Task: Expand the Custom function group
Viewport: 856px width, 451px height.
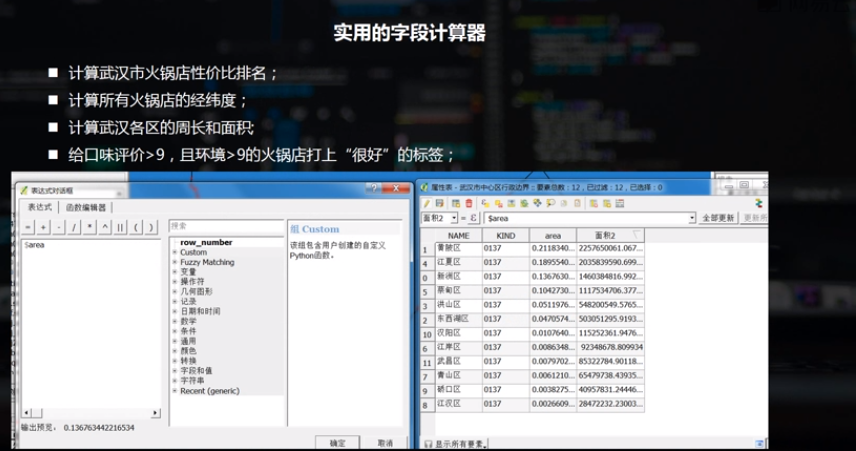Action: 175,252
